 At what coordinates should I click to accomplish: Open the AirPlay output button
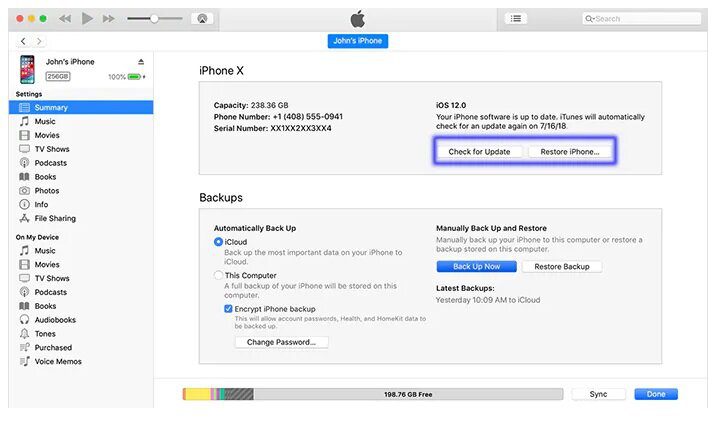202,19
